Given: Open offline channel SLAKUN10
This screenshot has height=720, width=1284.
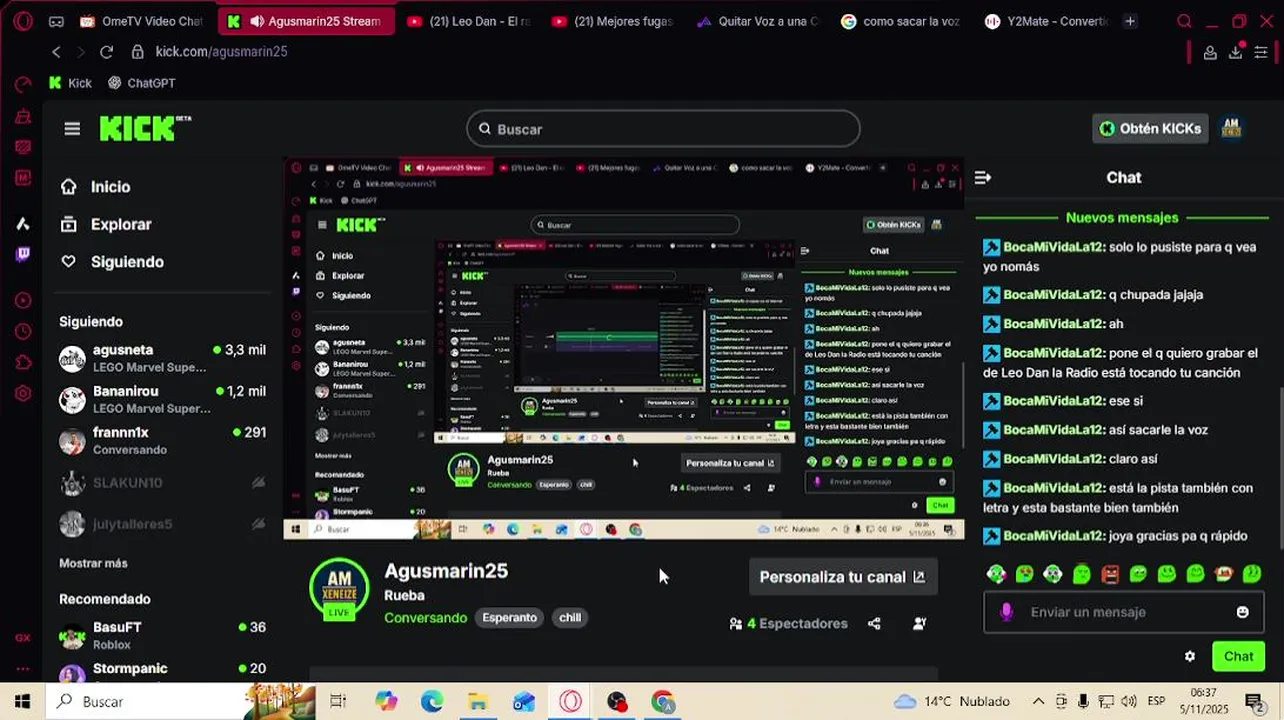Looking at the screenshot, I should click(x=162, y=483).
